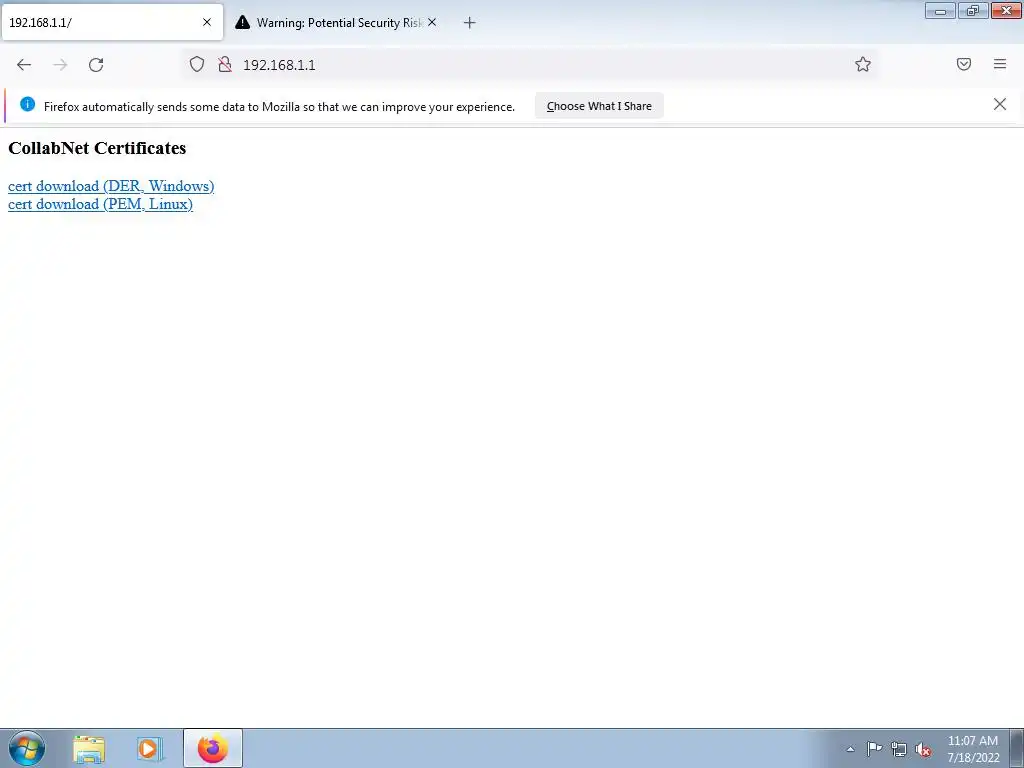This screenshot has width=1024, height=768.
Task: Minimize the Firefox window
Action: pos(940,10)
